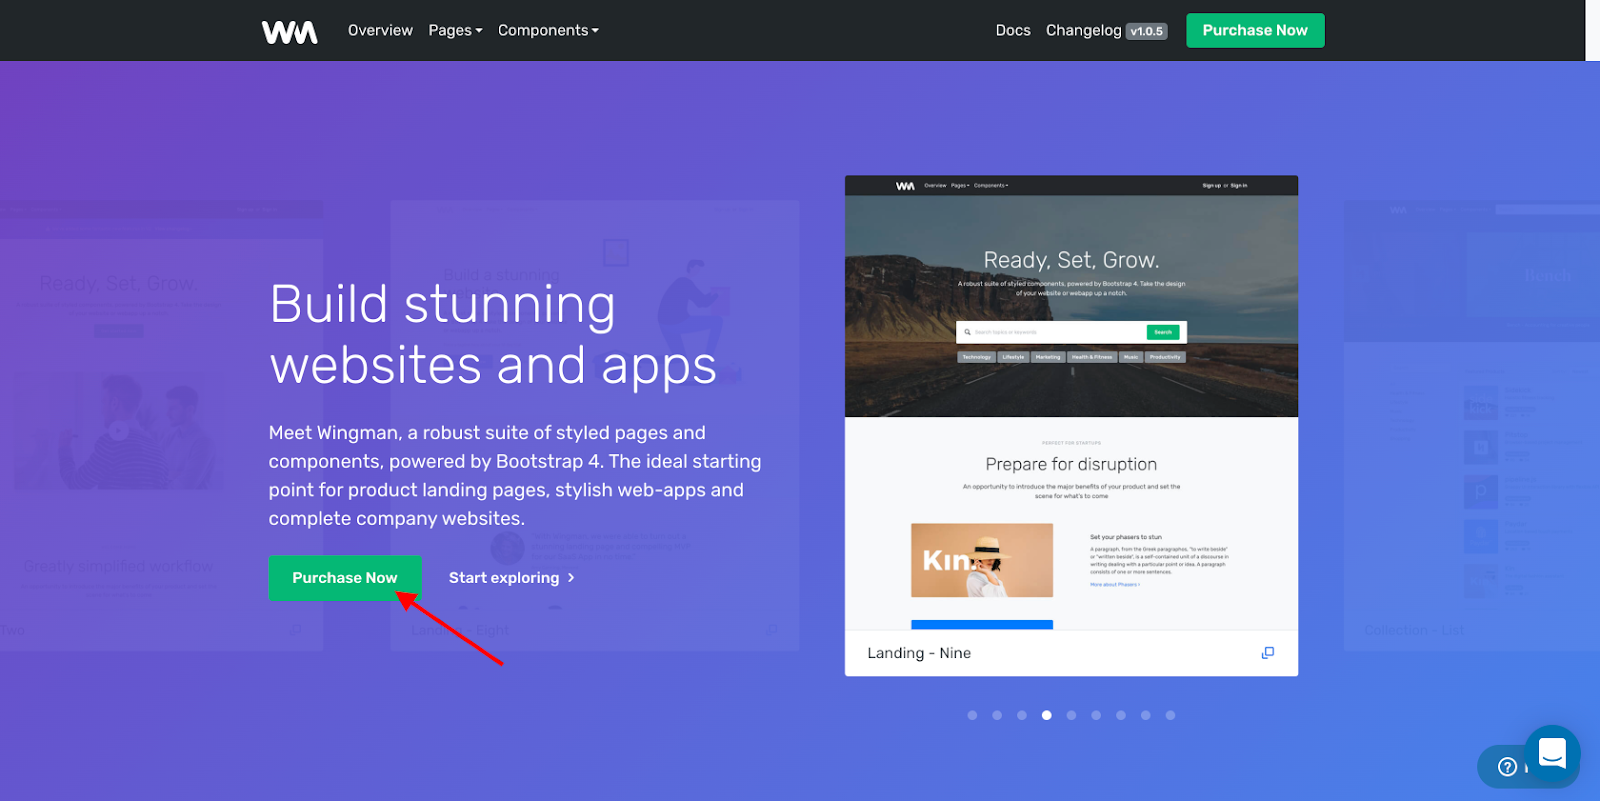Screen dimensions: 1600x801
Task: Click the hero Purchase Now button
Action: (344, 578)
